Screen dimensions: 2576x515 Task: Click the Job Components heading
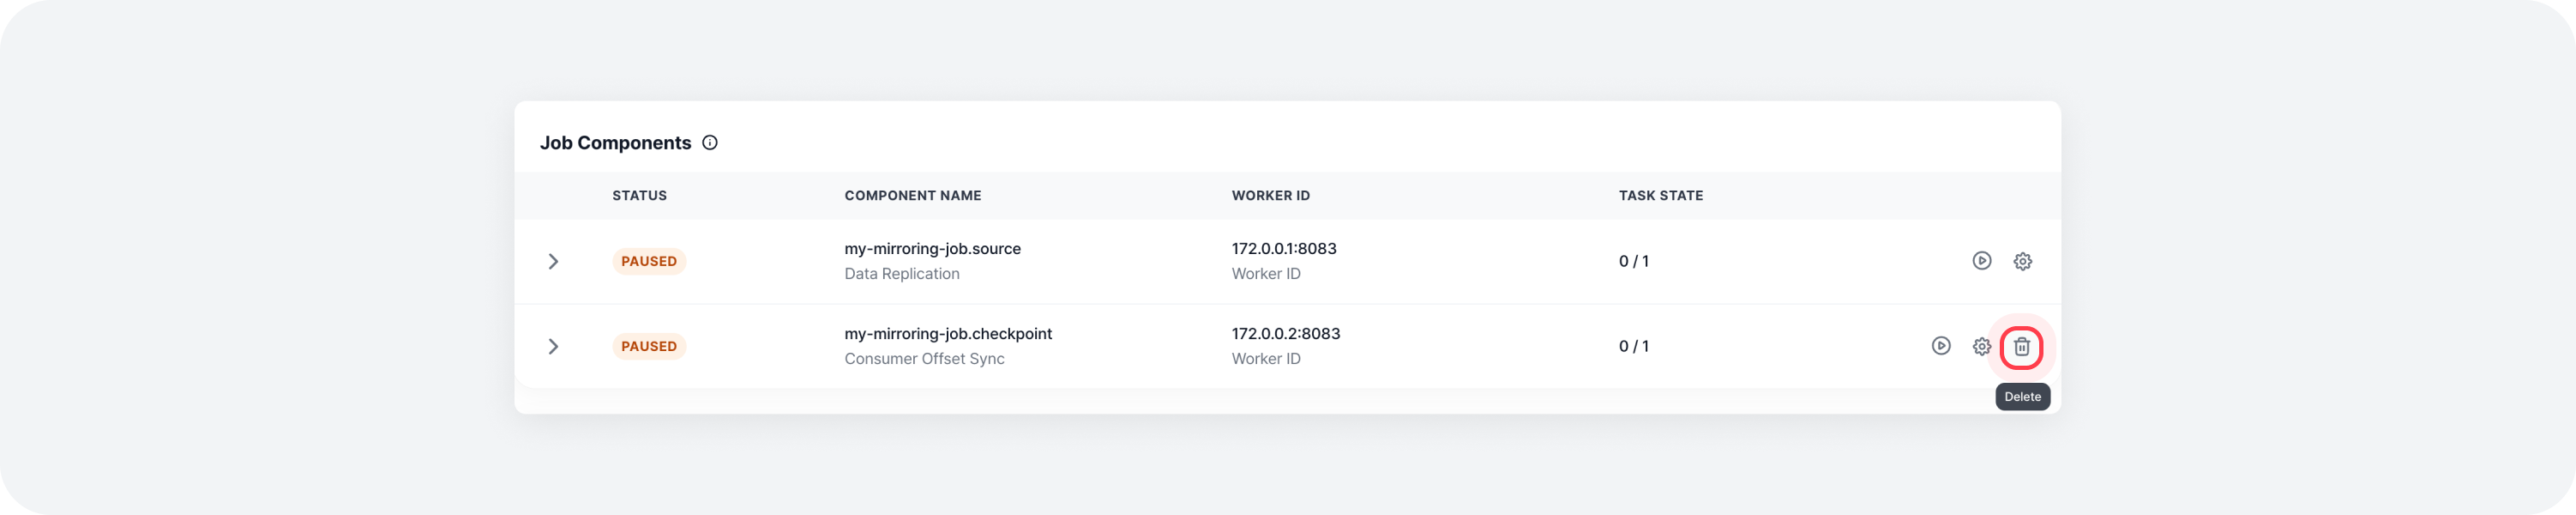(615, 143)
